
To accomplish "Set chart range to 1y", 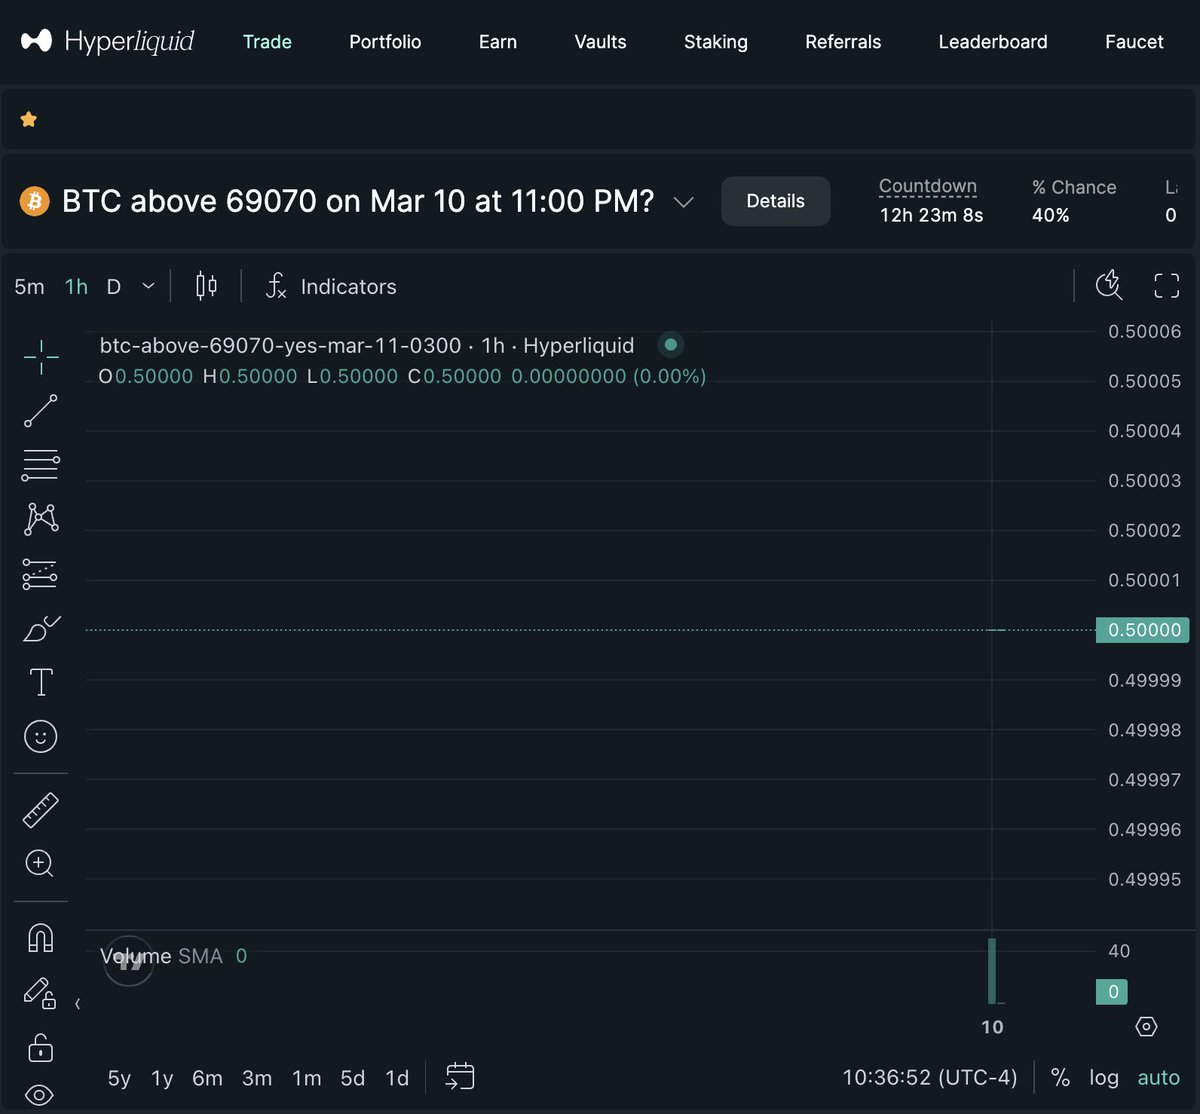I will (x=162, y=1078).
